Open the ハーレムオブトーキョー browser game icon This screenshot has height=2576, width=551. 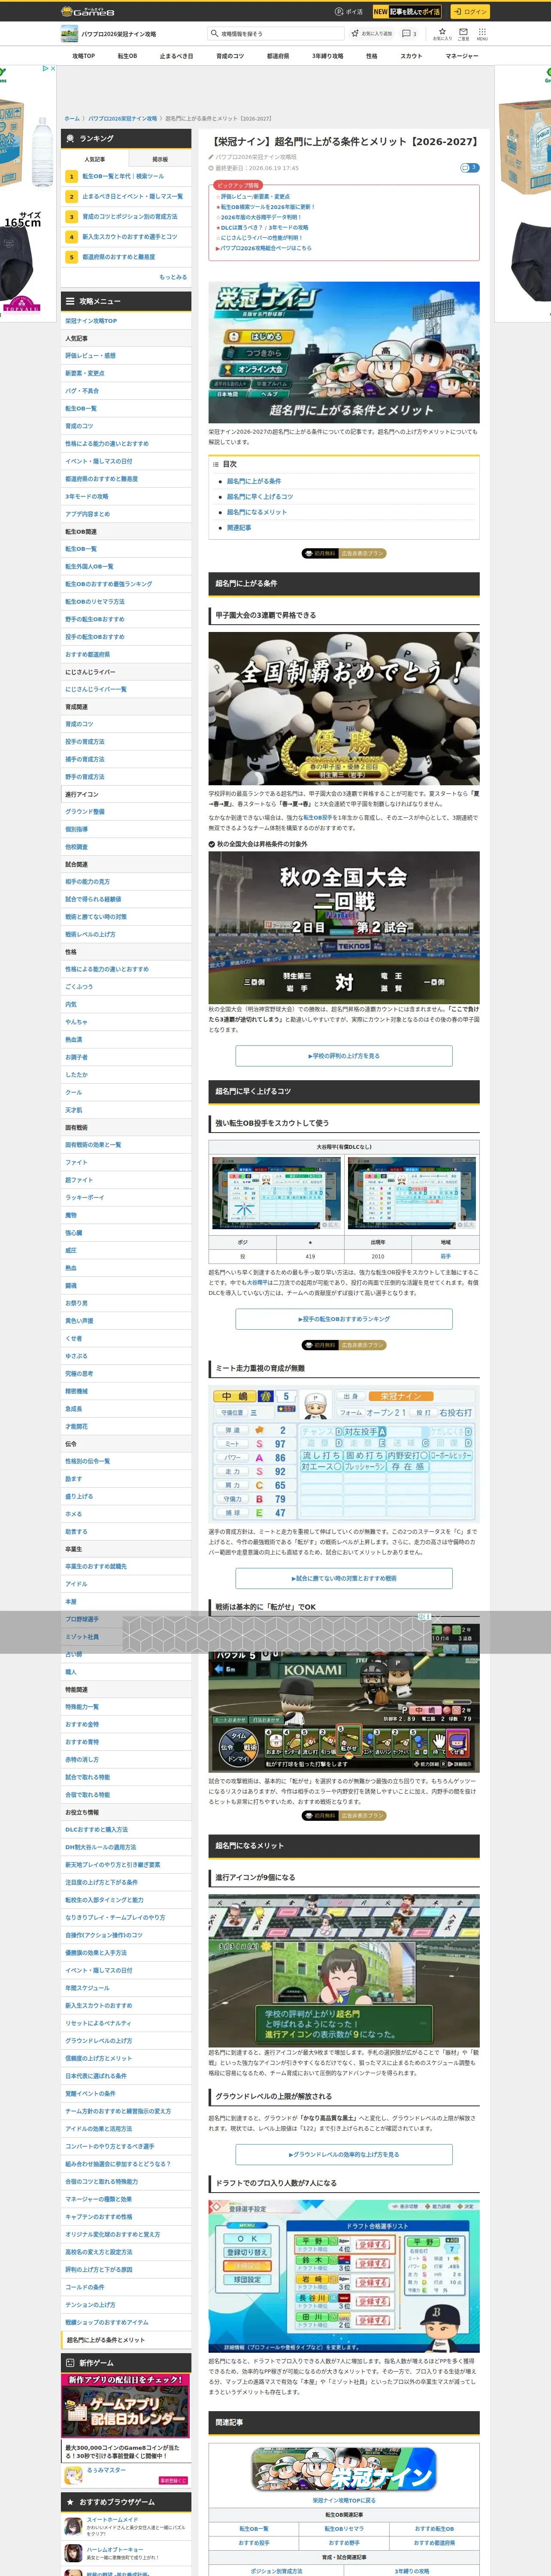coord(73,2552)
